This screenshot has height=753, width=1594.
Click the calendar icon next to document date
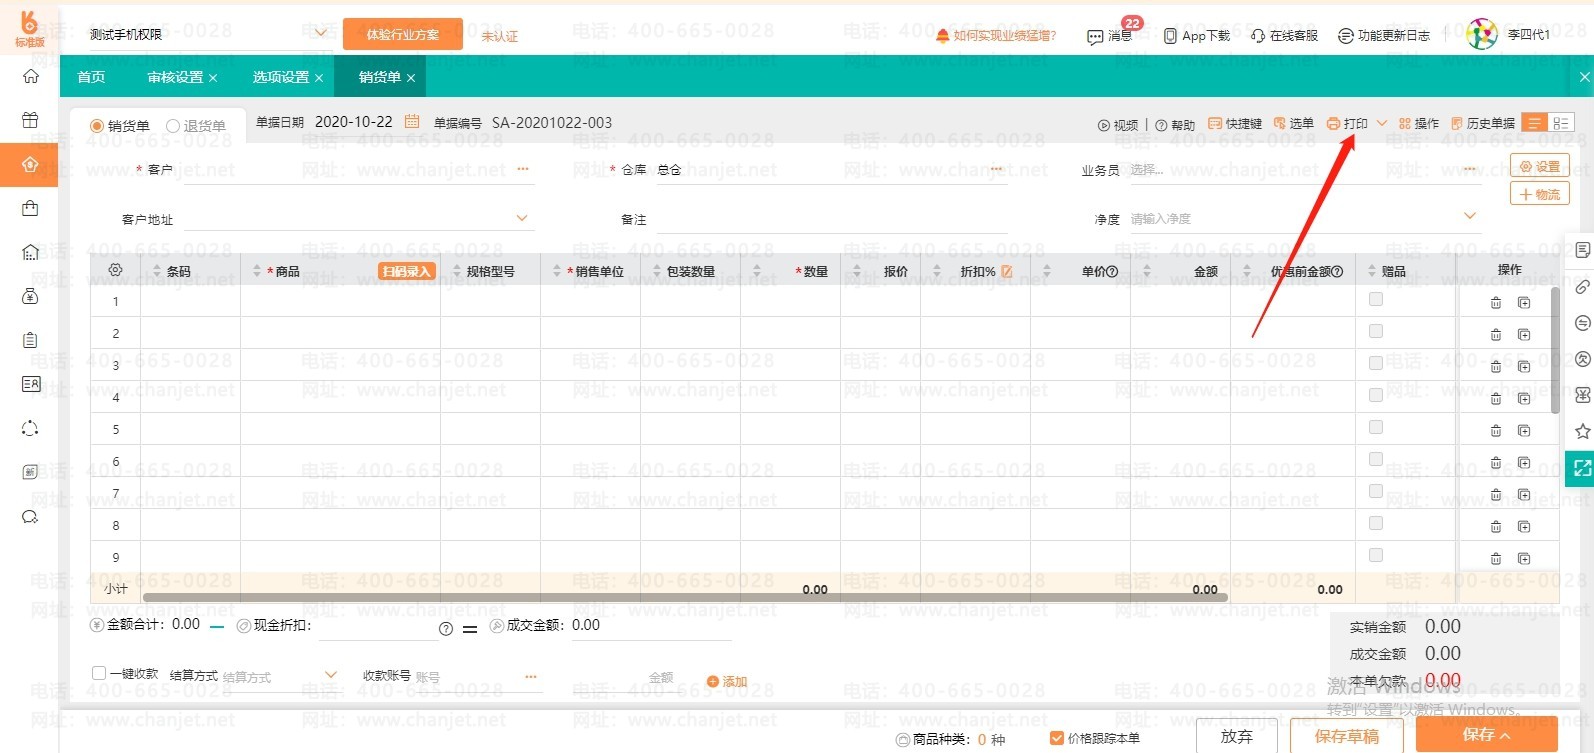(412, 122)
